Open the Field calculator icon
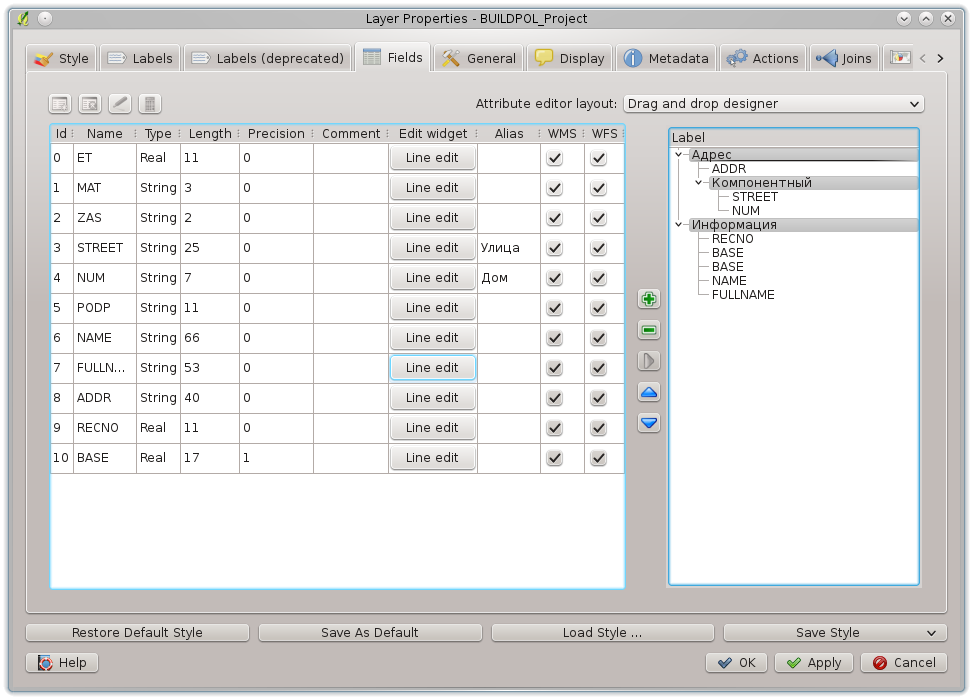The image size is (973, 700). point(150,104)
